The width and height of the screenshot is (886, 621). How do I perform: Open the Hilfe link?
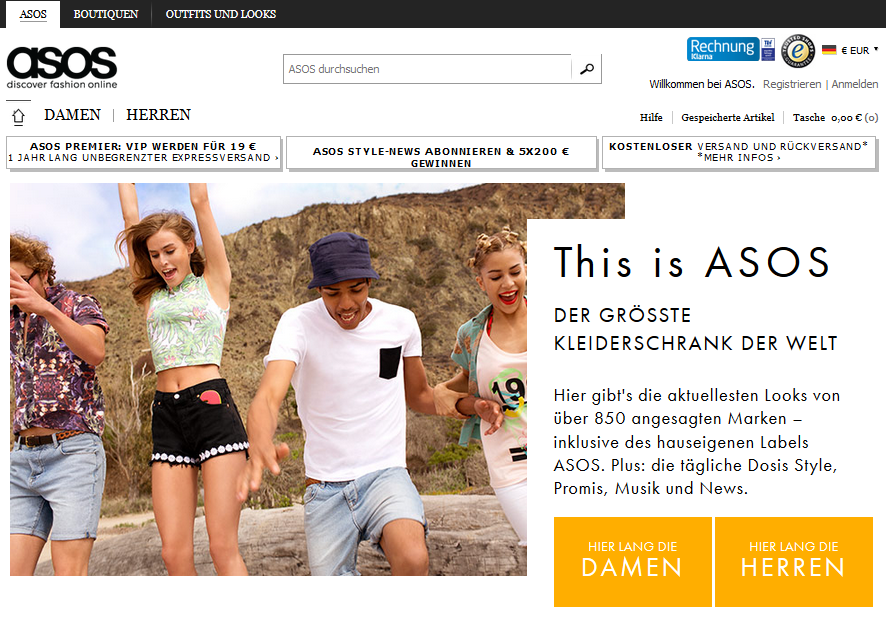point(651,118)
